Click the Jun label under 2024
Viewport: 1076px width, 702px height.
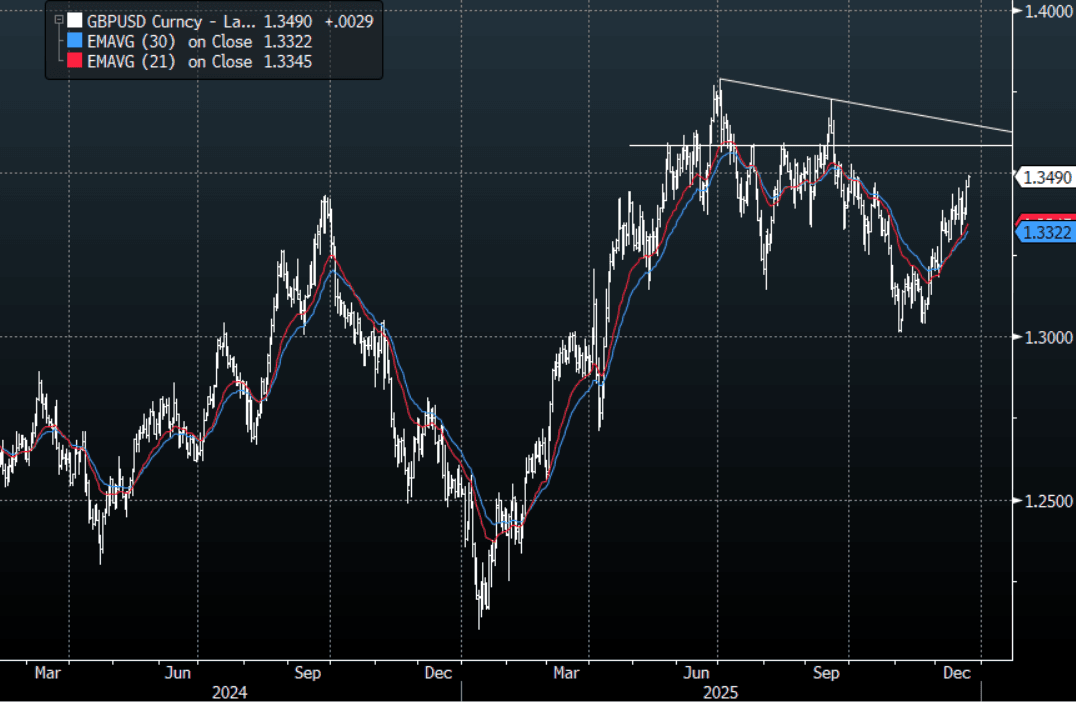click(177, 673)
